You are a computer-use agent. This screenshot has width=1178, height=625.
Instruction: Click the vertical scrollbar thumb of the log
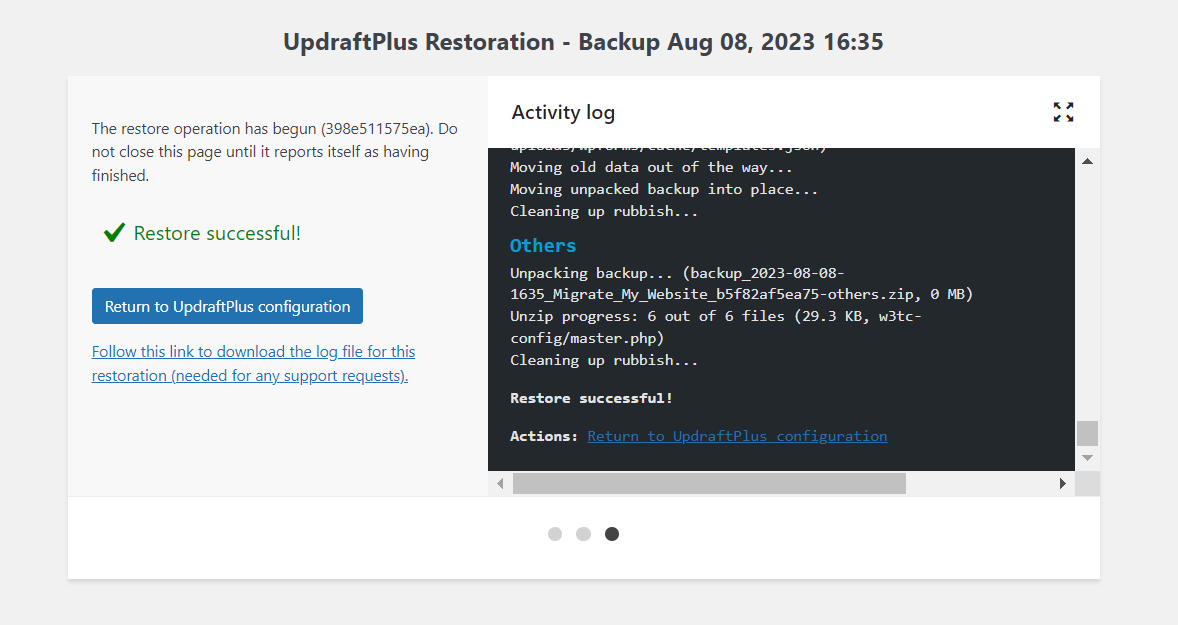[x=1087, y=433]
